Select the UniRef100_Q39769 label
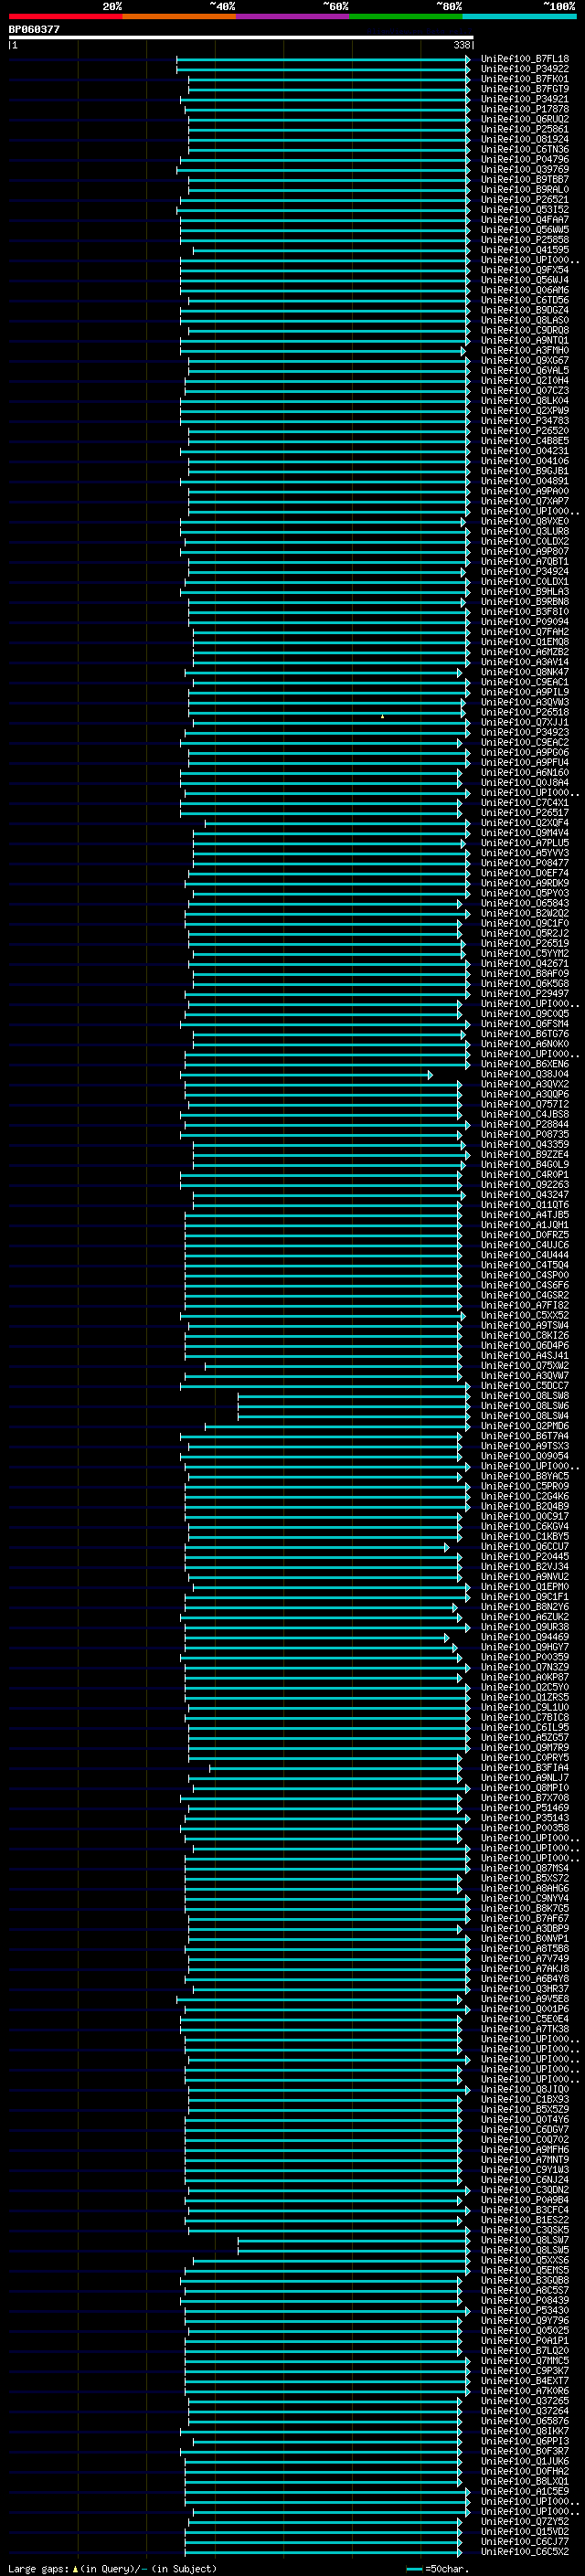Image resolution: width=585 pixels, height=2576 pixels. pyautogui.click(x=524, y=169)
